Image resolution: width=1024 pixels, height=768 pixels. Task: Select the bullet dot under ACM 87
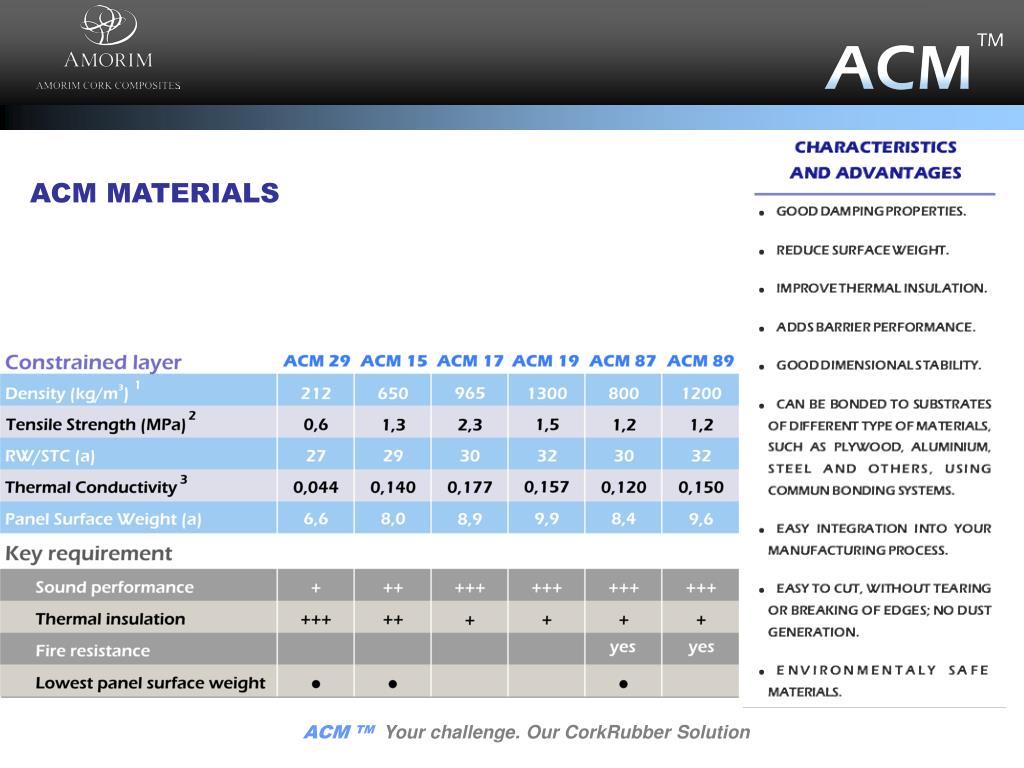pyautogui.click(x=624, y=684)
